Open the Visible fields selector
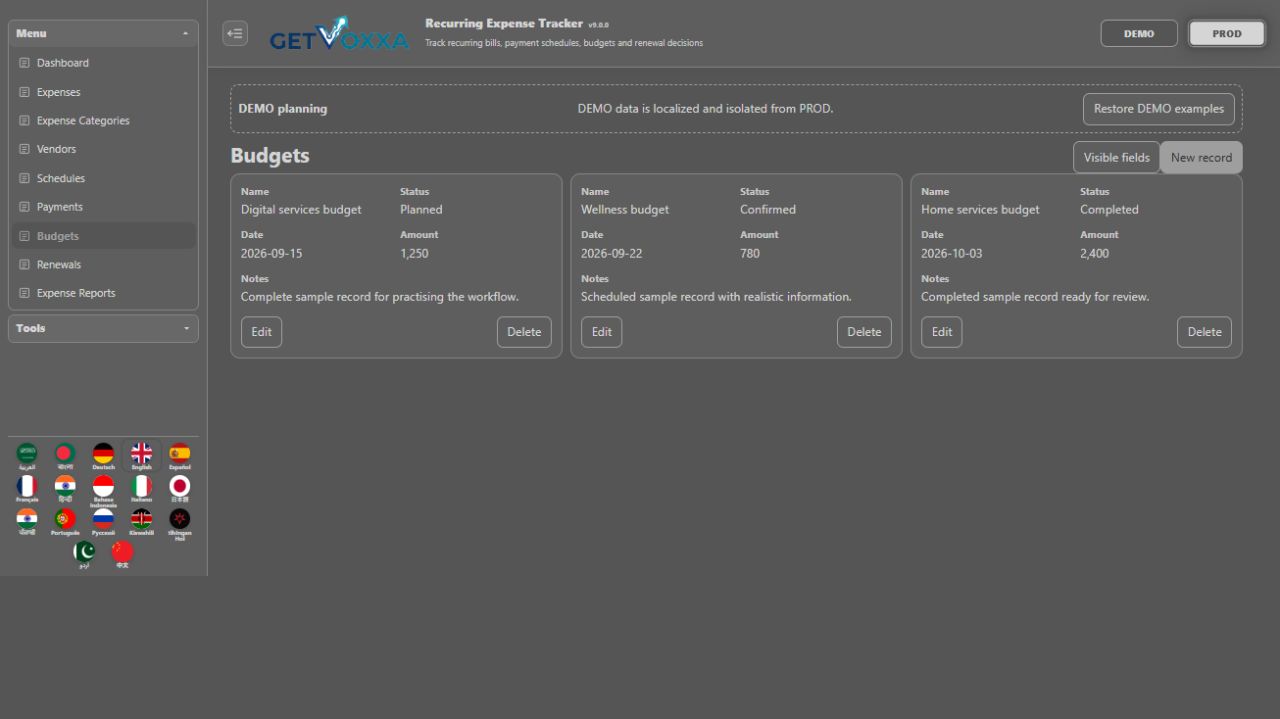Viewport: 1280px width, 719px height. coord(1116,157)
